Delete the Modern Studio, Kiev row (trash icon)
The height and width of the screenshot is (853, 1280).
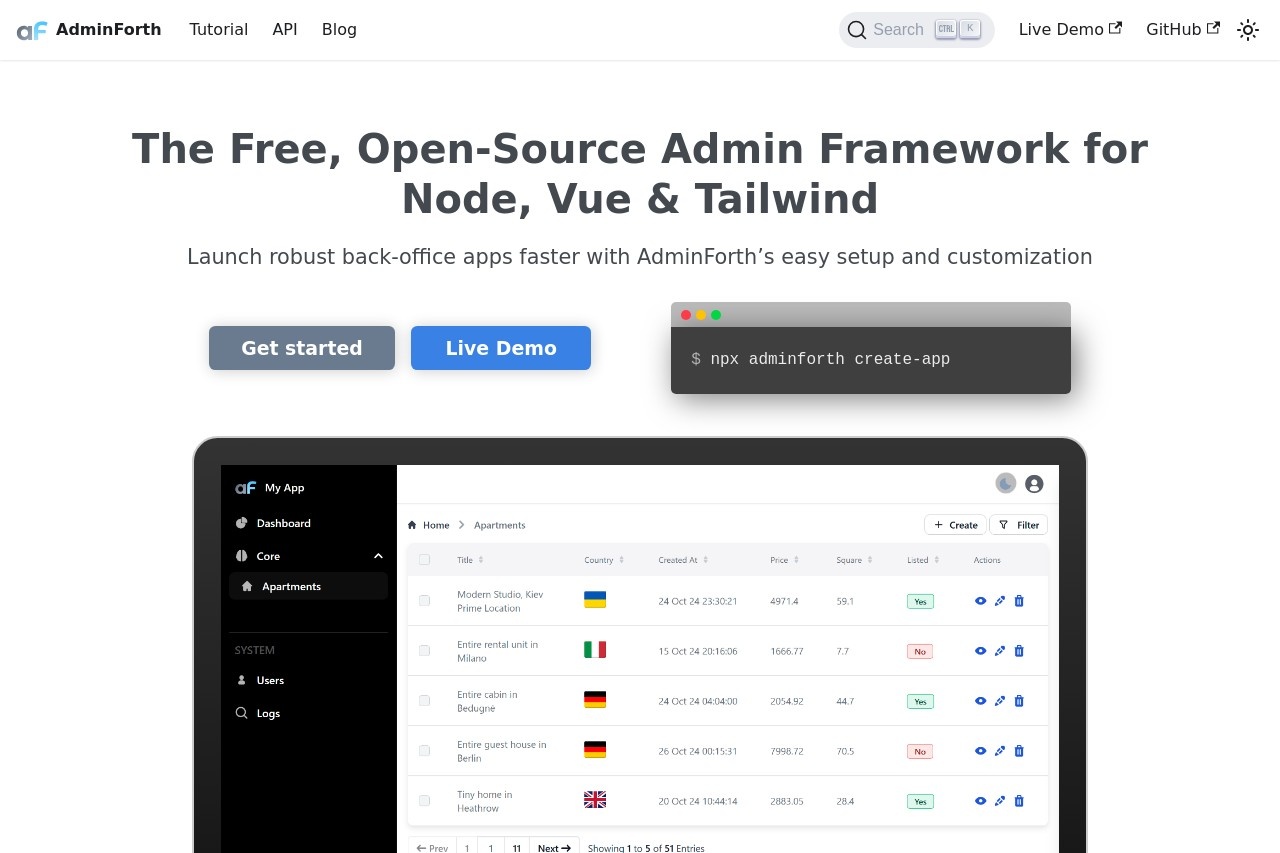point(1019,601)
